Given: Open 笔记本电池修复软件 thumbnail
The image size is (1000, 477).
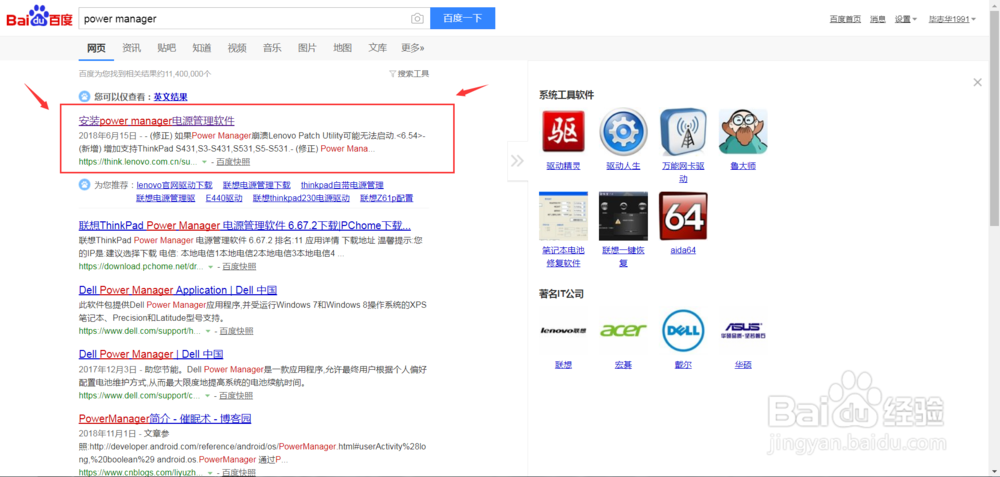Looking at the screenshot, I should point(563,216).
